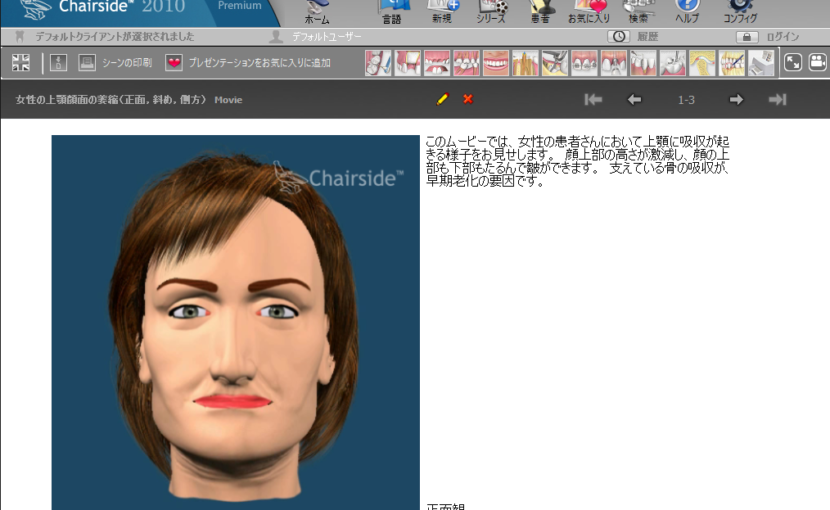Toggle fullscreen expand view icon
Viewport: 830px width, 510px height.
793,63
